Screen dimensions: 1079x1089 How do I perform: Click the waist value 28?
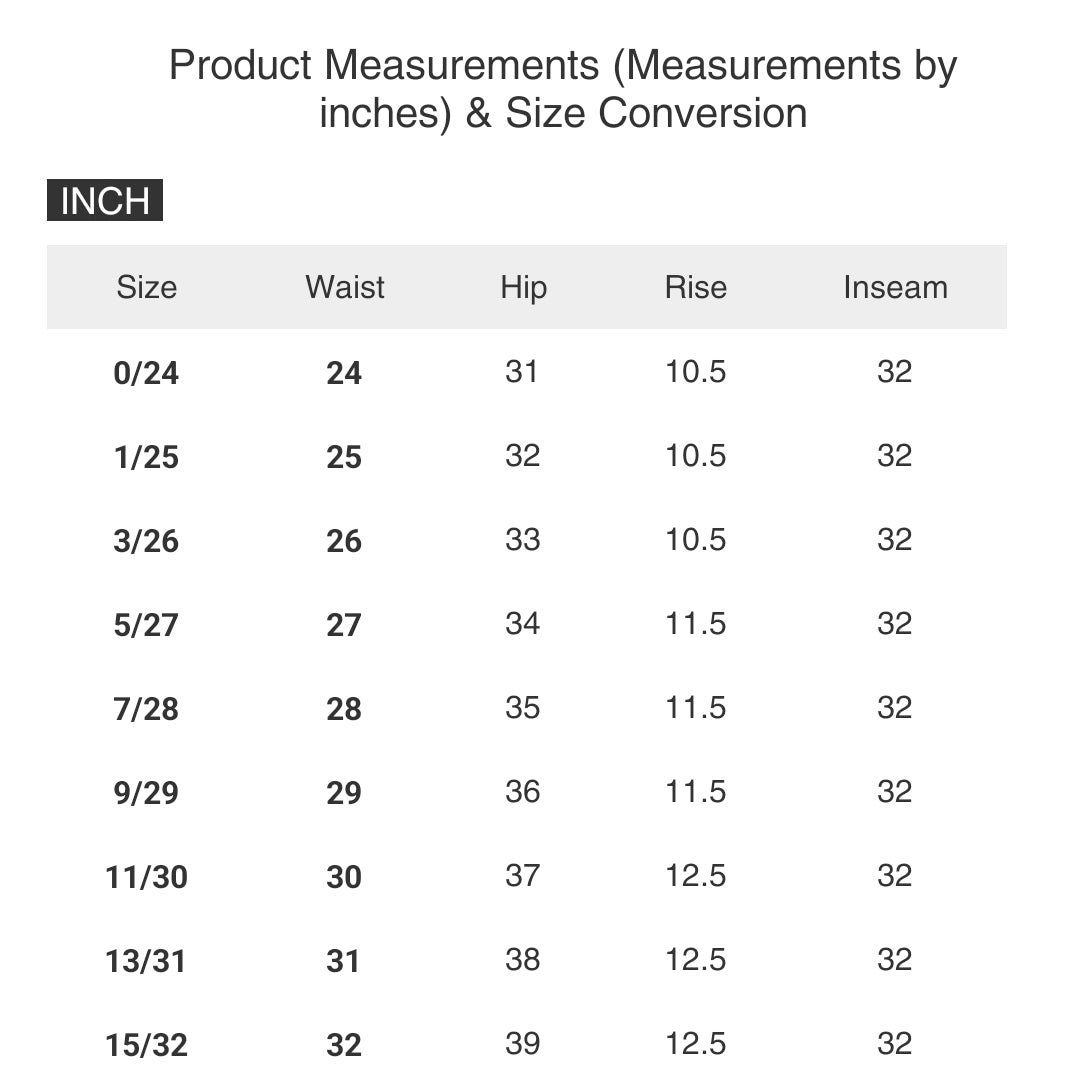click(x=344, y=709)
